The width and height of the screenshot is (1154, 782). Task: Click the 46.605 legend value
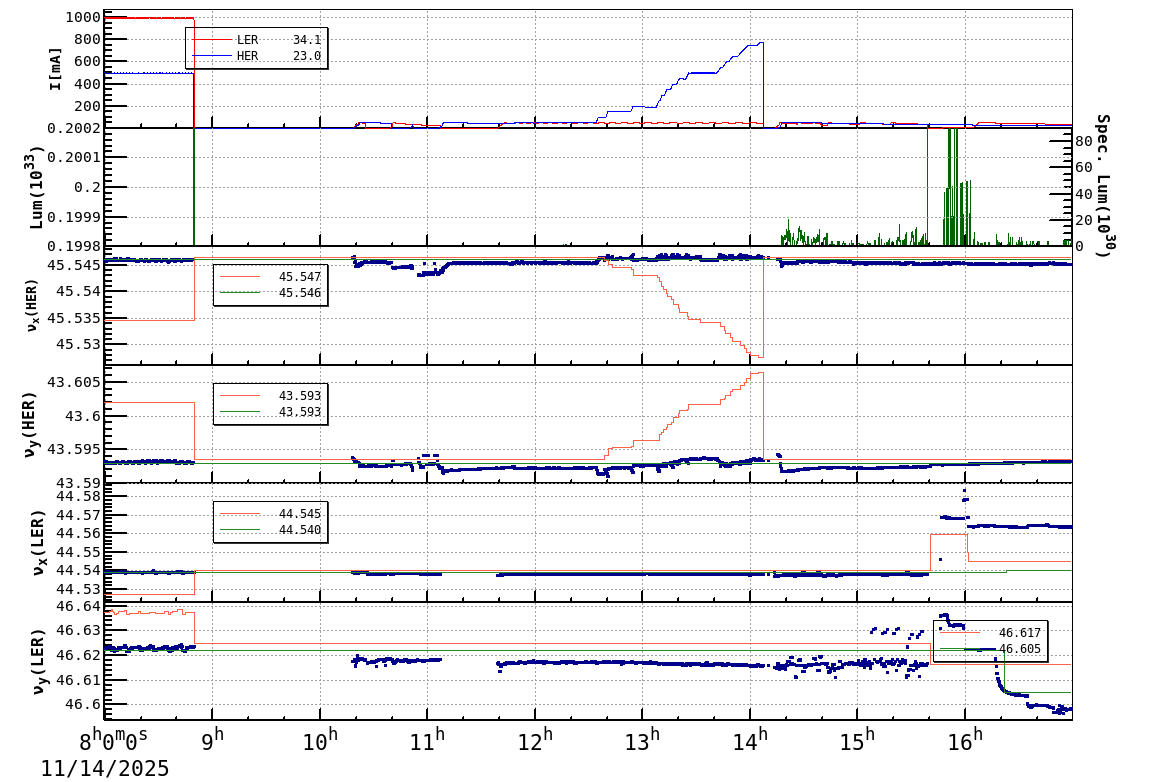[x=1019, y=649]
